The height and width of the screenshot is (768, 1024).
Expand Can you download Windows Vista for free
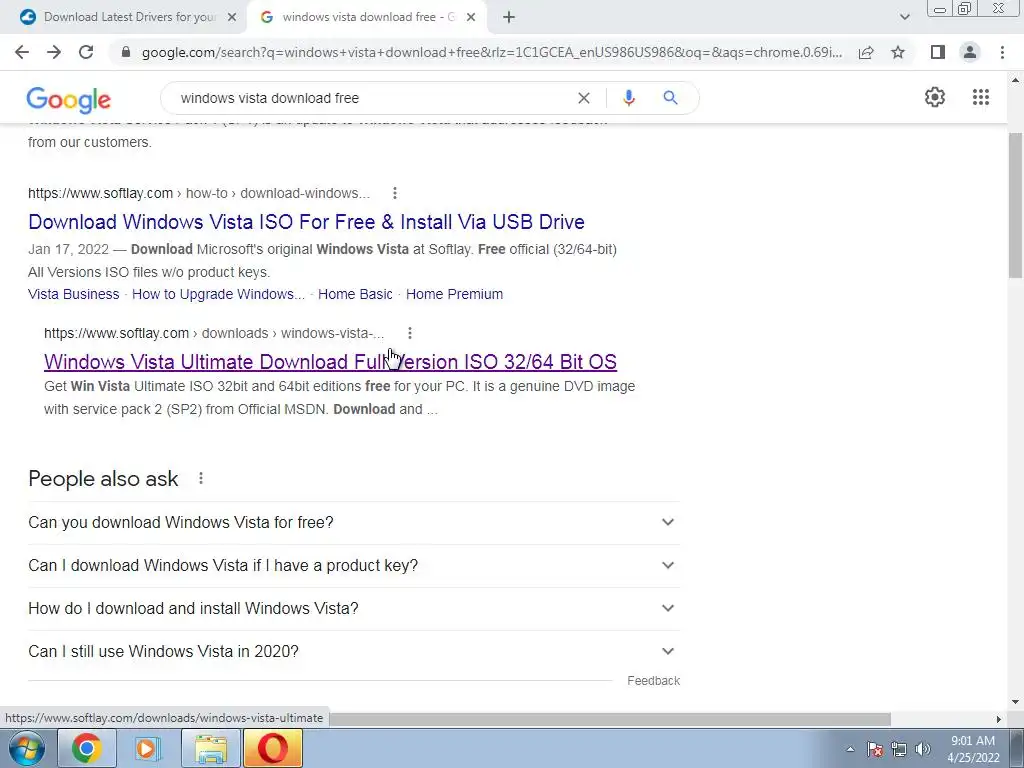(354, 522)
